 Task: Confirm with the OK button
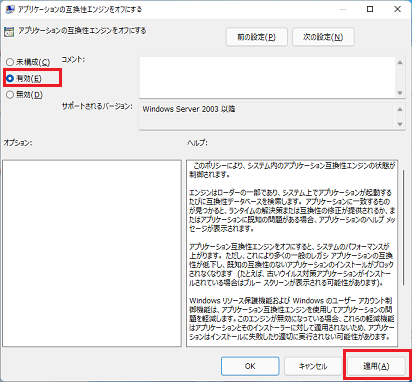click(250, 366)
